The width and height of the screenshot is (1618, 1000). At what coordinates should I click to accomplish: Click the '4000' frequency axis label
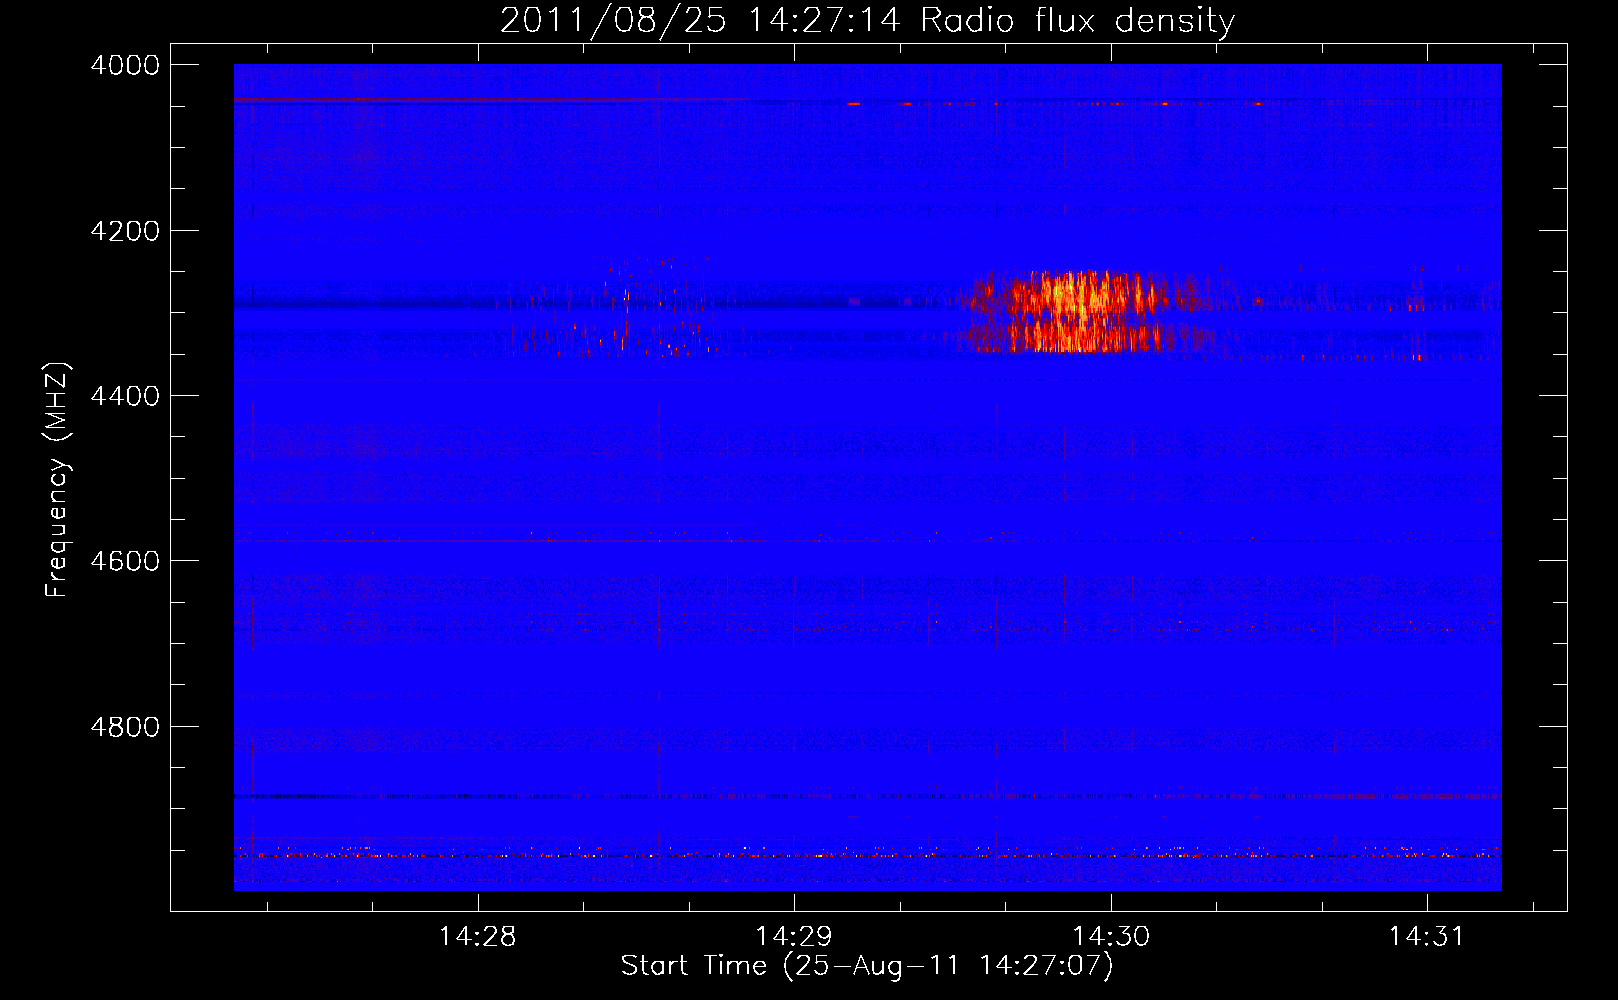click(125, 65)
